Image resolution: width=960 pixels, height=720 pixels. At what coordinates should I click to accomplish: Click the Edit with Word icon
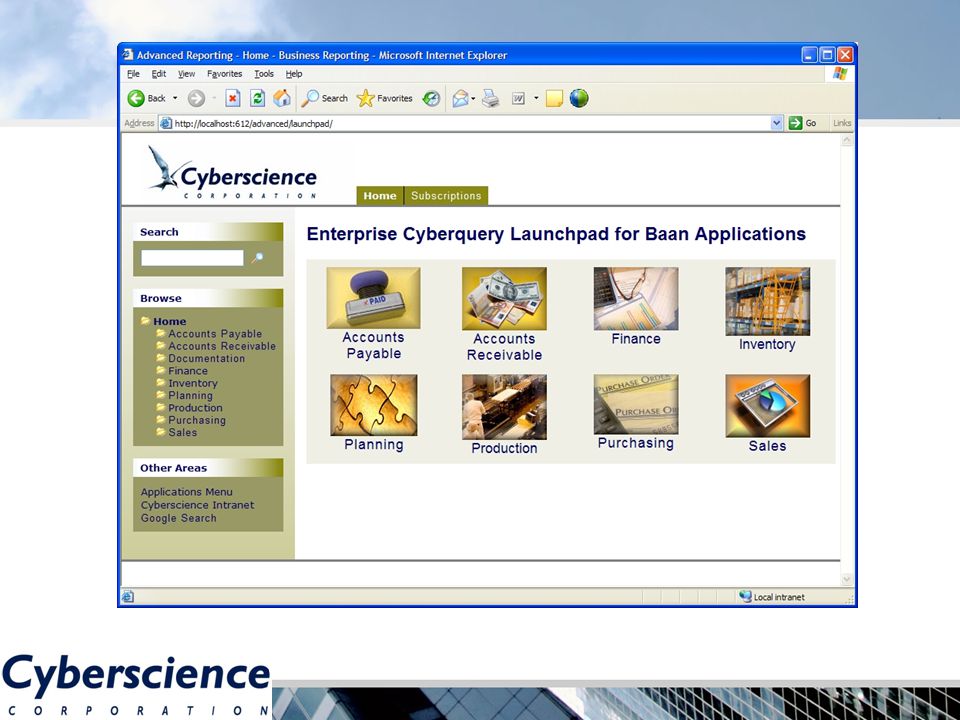[x=519, y=98]
